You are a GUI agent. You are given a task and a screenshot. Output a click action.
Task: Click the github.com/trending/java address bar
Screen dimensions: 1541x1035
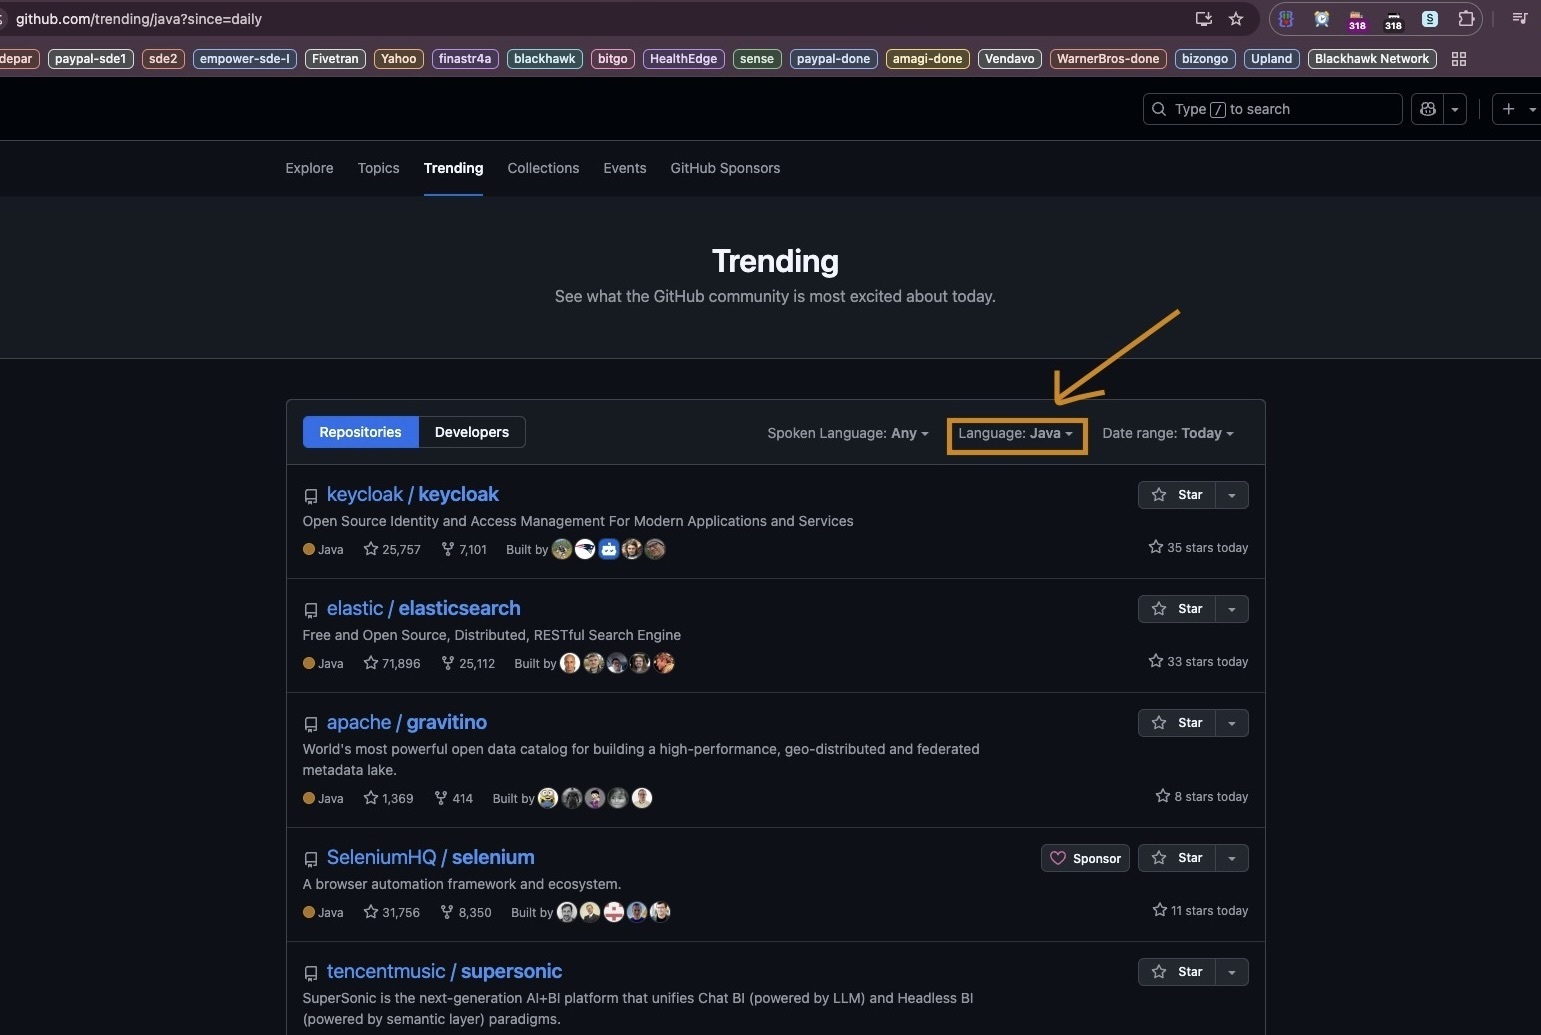click(x=600, y=19)
